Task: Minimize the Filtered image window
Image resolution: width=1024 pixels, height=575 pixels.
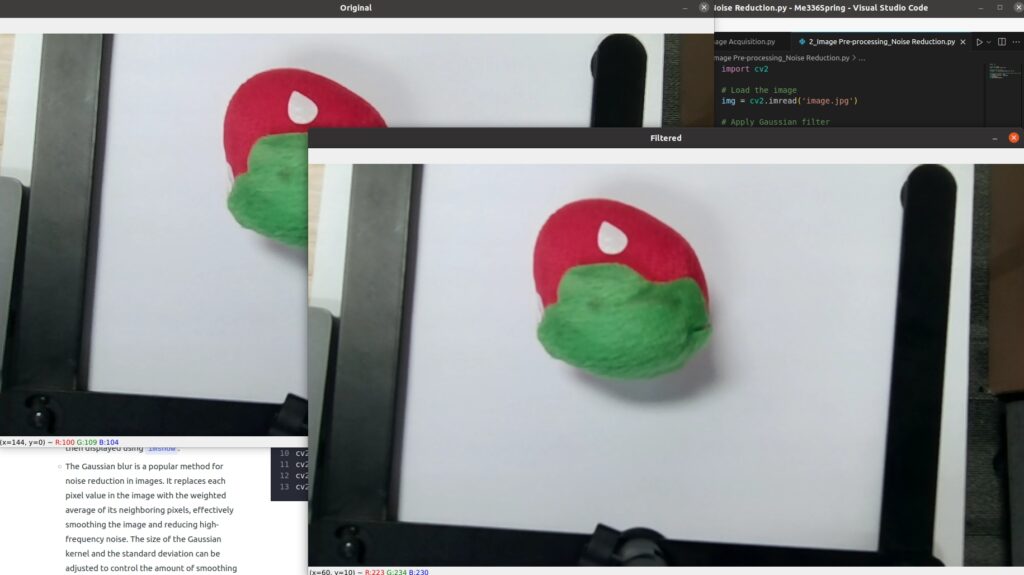Action: tap(995, 139)
